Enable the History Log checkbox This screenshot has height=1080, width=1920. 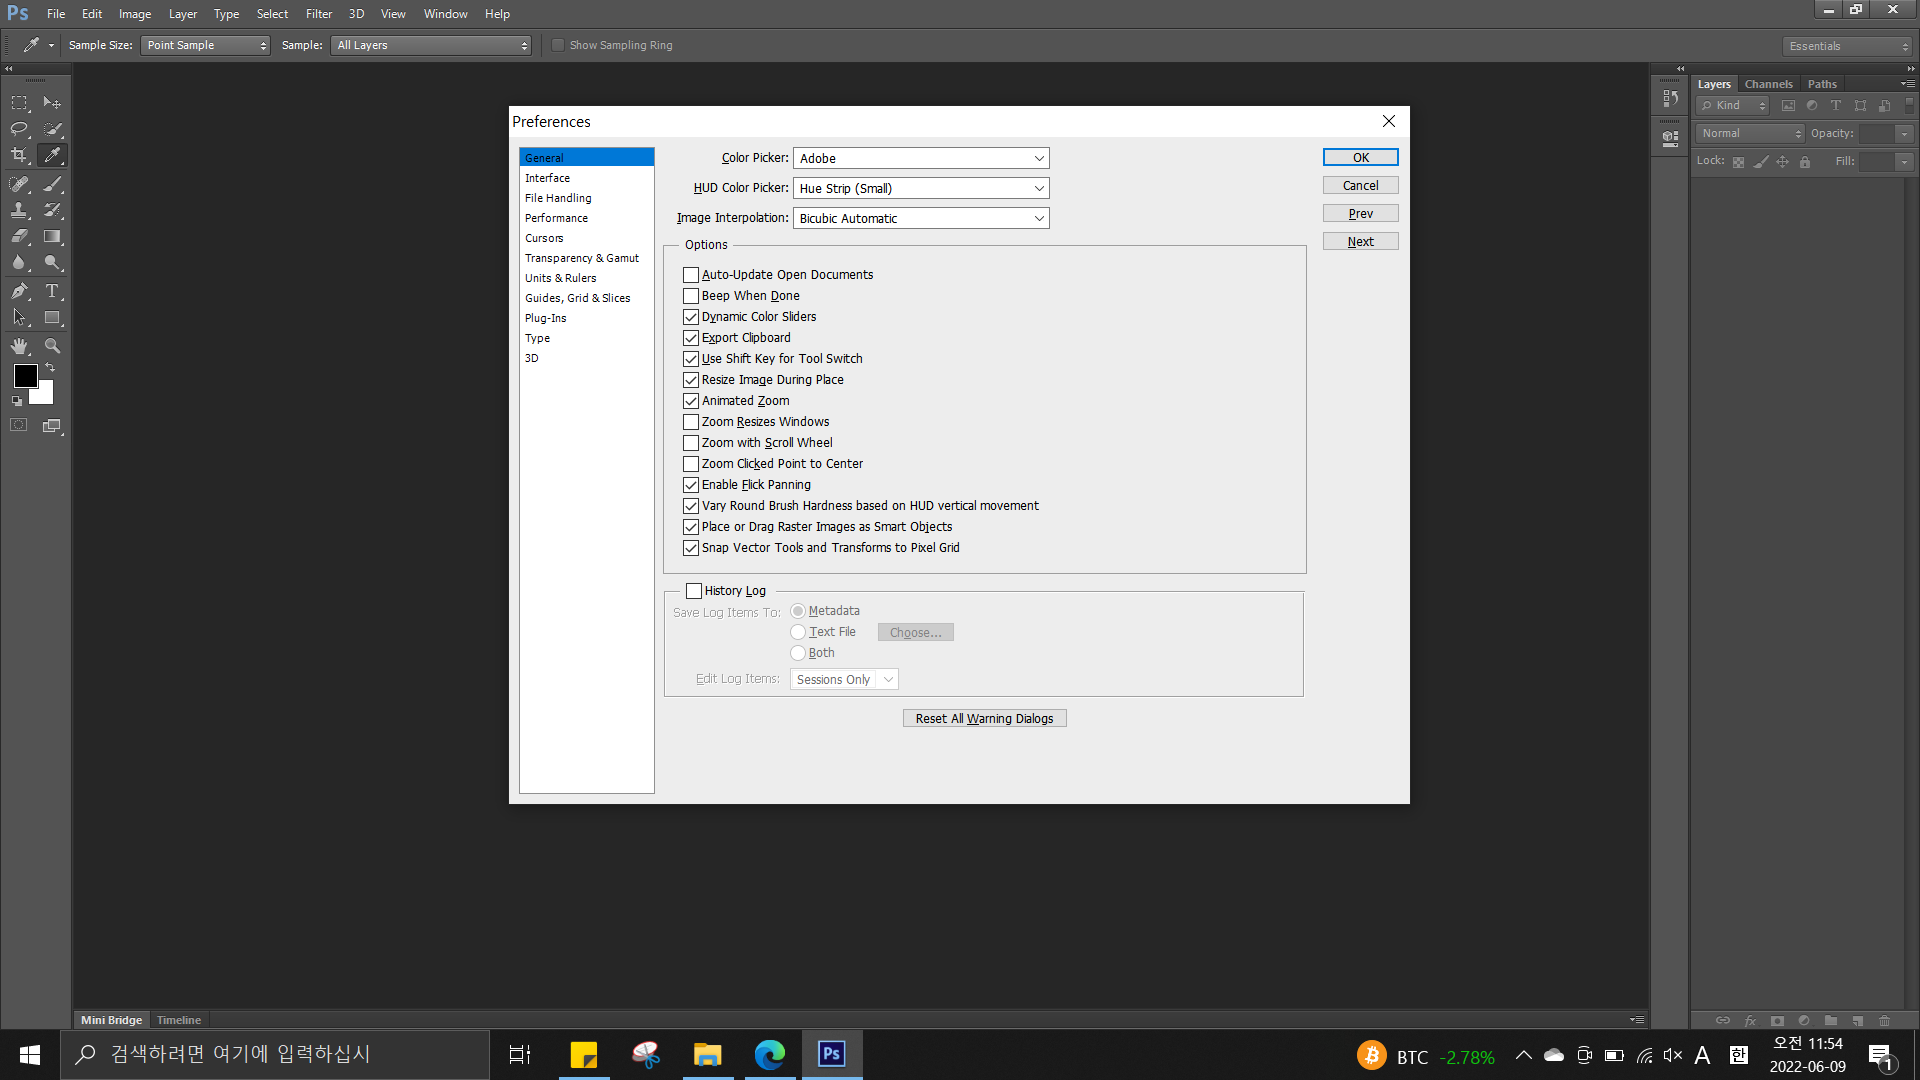(x=694, y=591)
